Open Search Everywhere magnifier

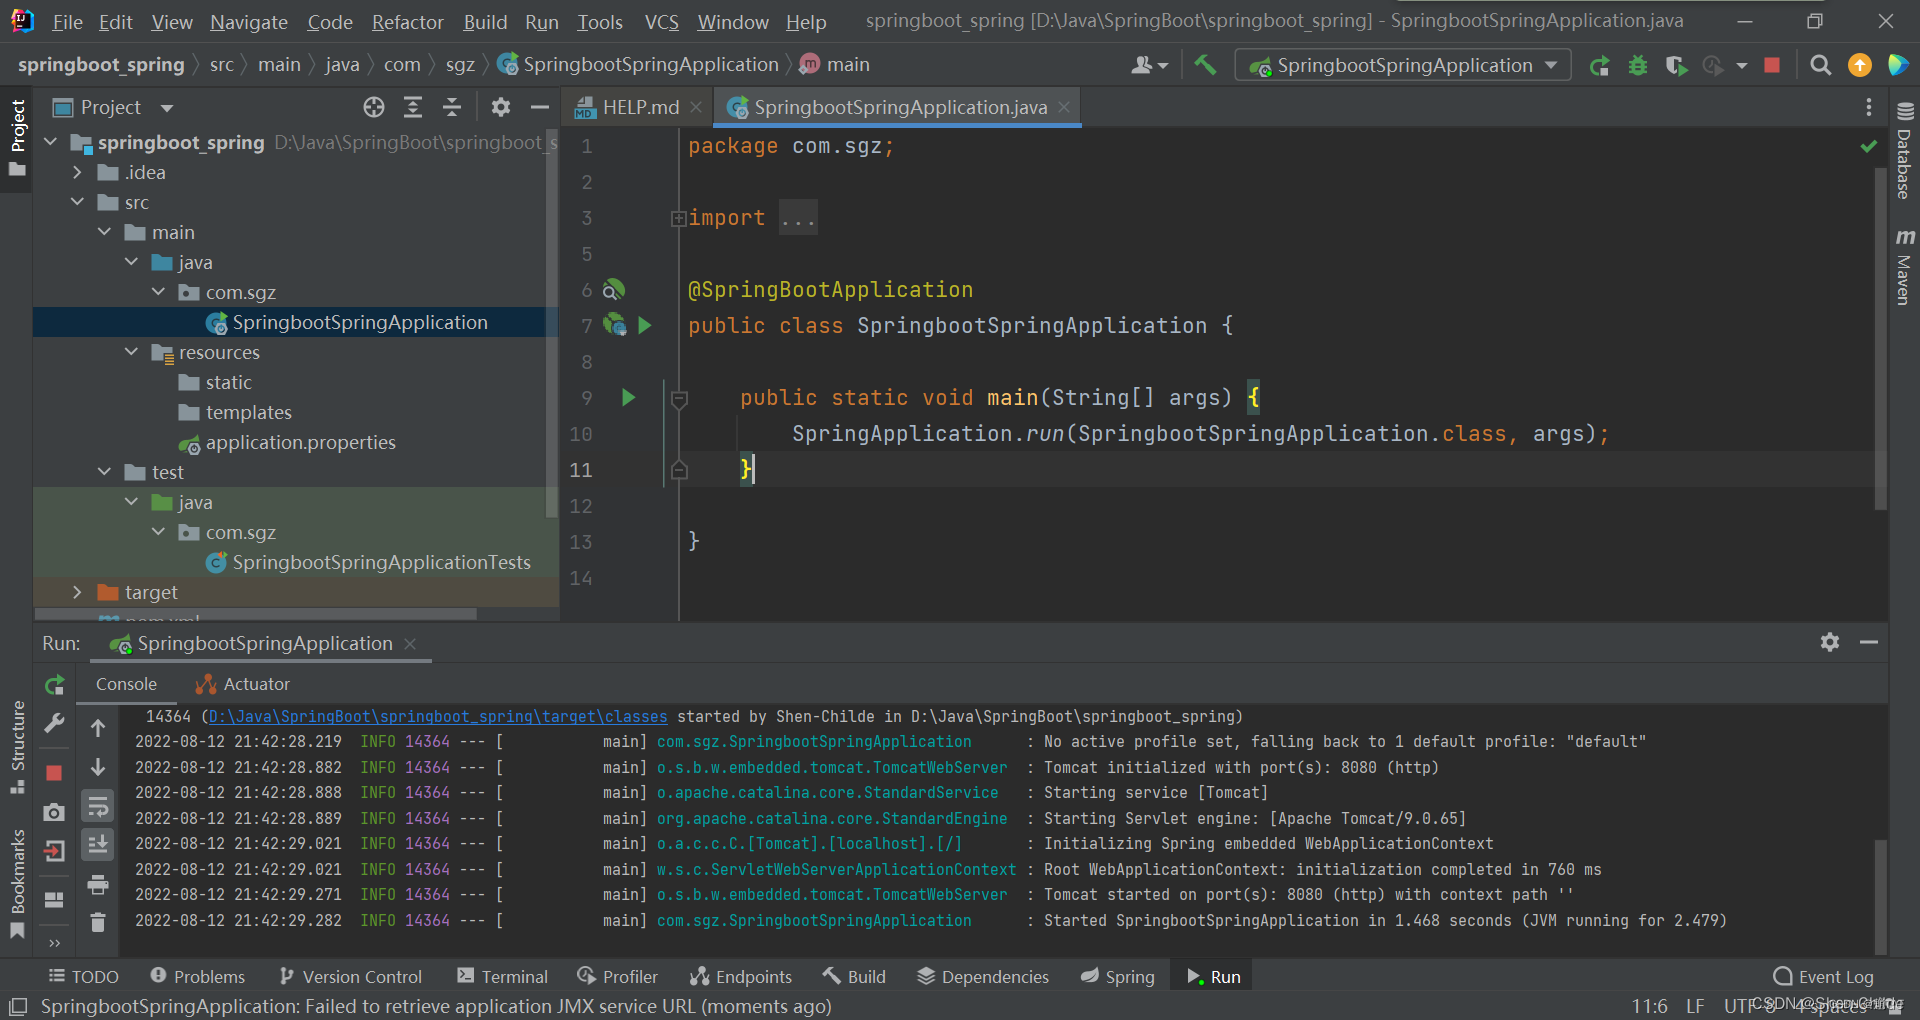[1821, 65]
